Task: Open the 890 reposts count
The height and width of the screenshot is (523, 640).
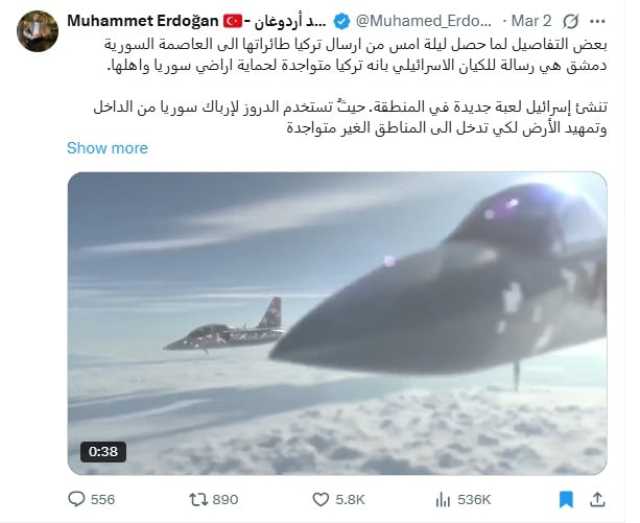Action: click(225, 499)
